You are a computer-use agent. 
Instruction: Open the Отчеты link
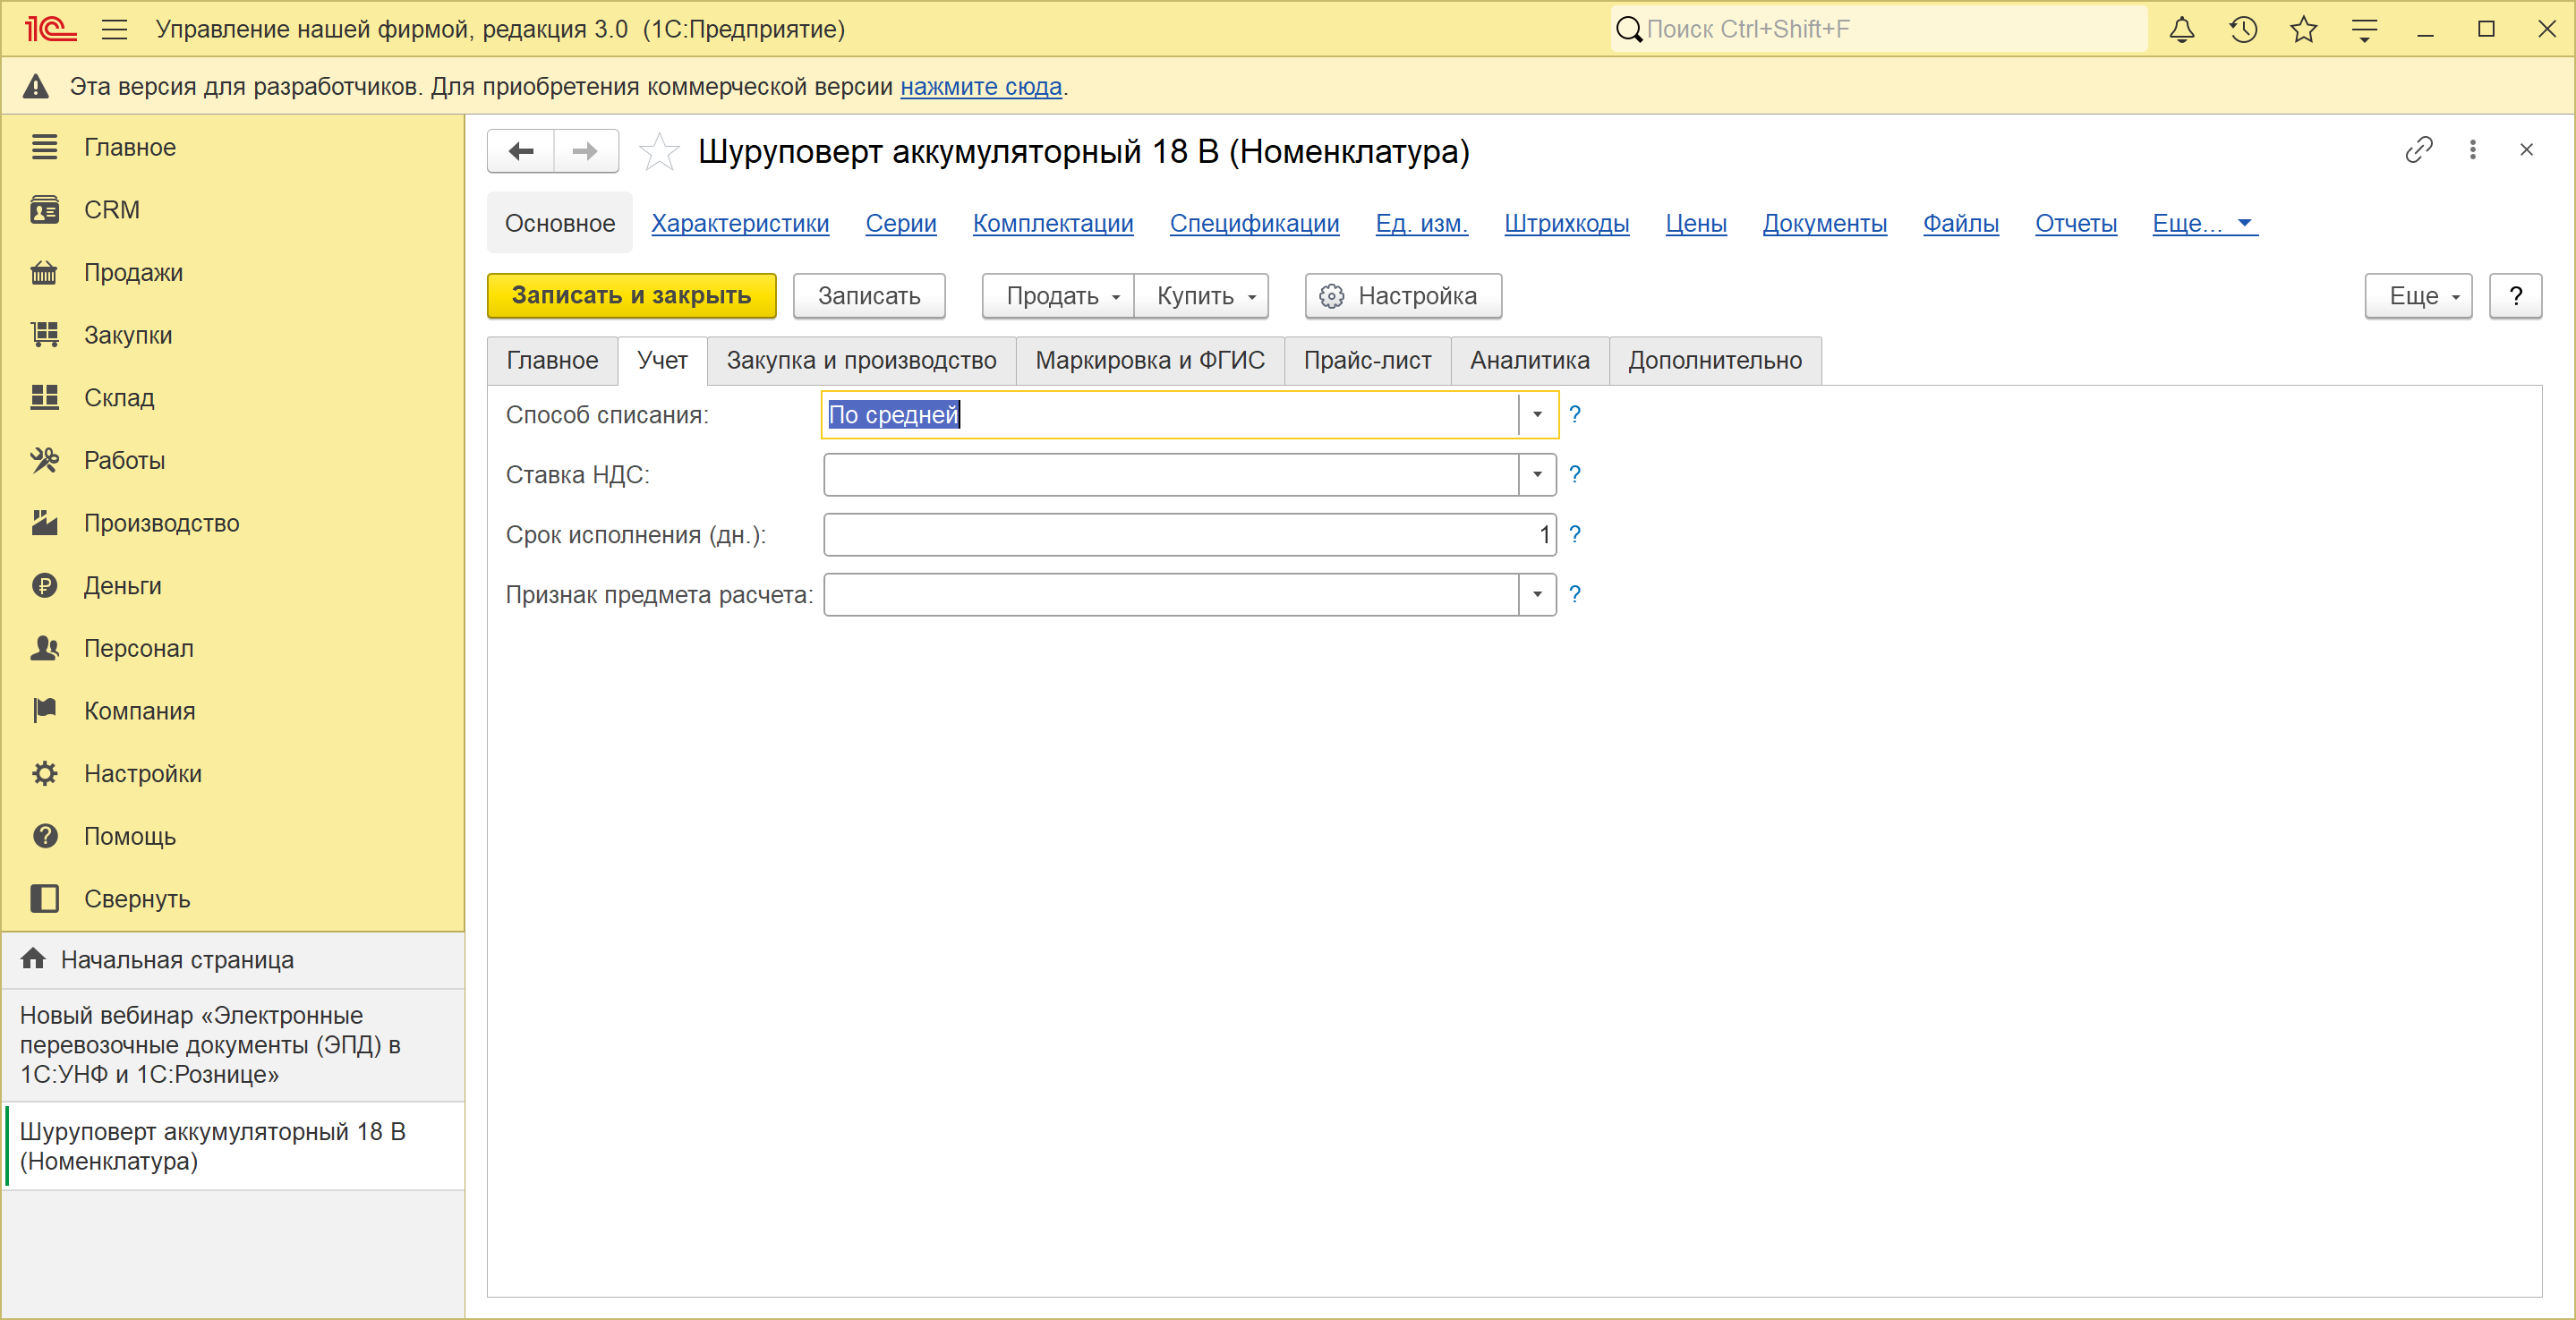pyautogui.click(x=2075, y=224)
